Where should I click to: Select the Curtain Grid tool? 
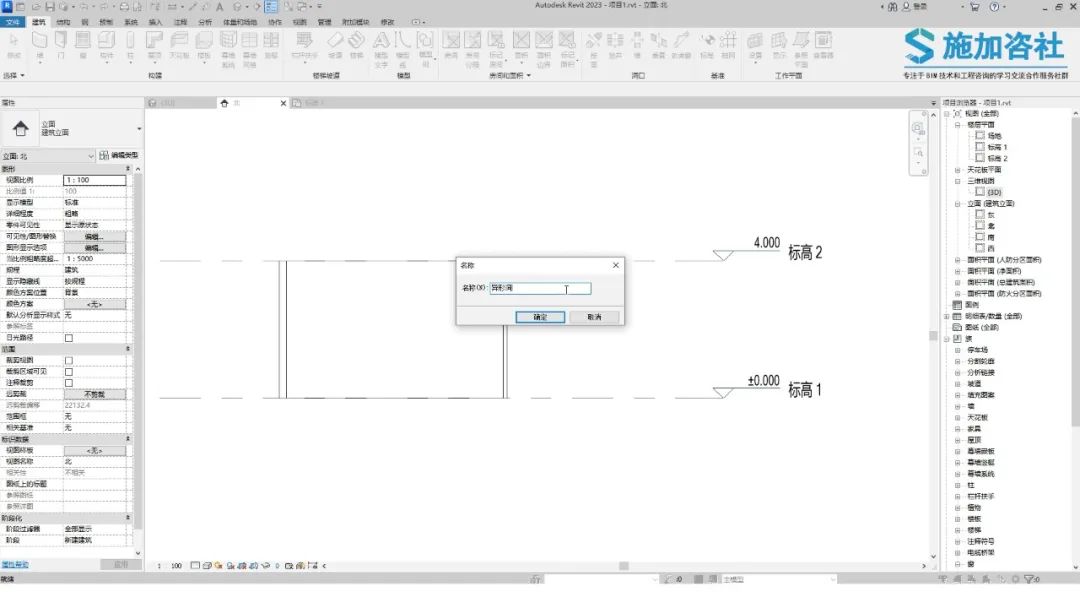click(x=249, y=48)
